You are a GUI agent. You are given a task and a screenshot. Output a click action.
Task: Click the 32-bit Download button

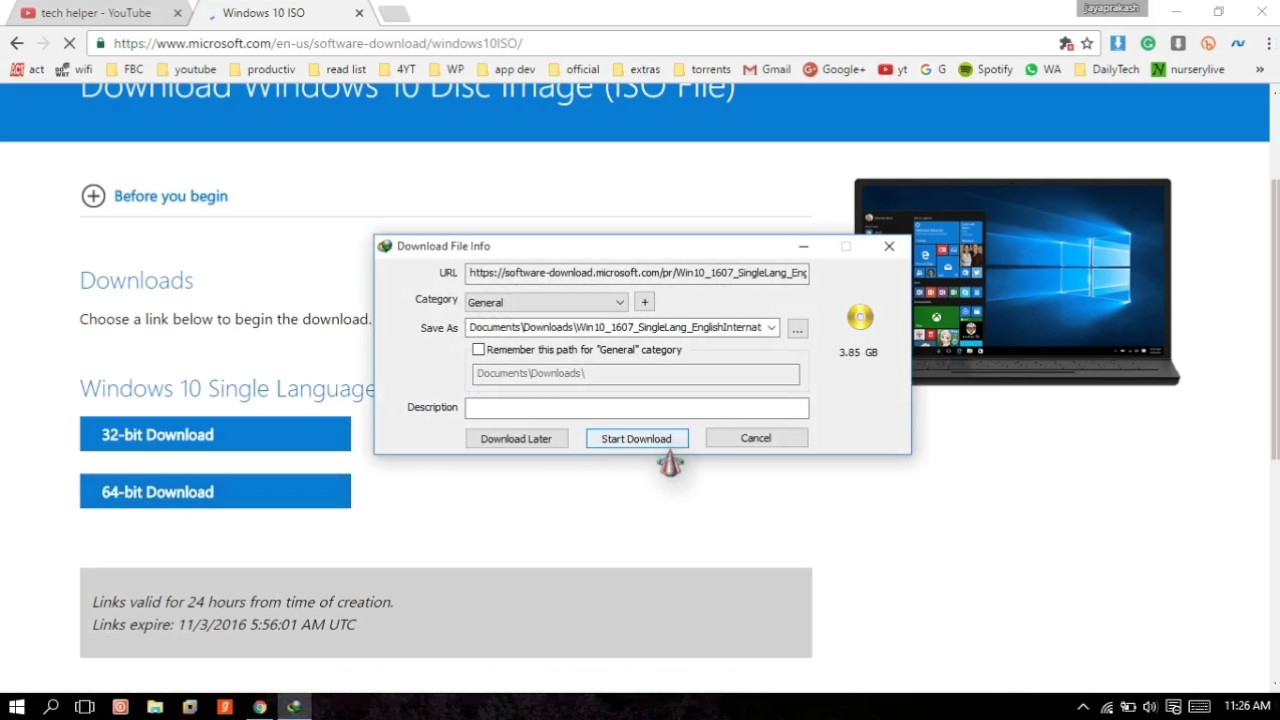point(215,434)
